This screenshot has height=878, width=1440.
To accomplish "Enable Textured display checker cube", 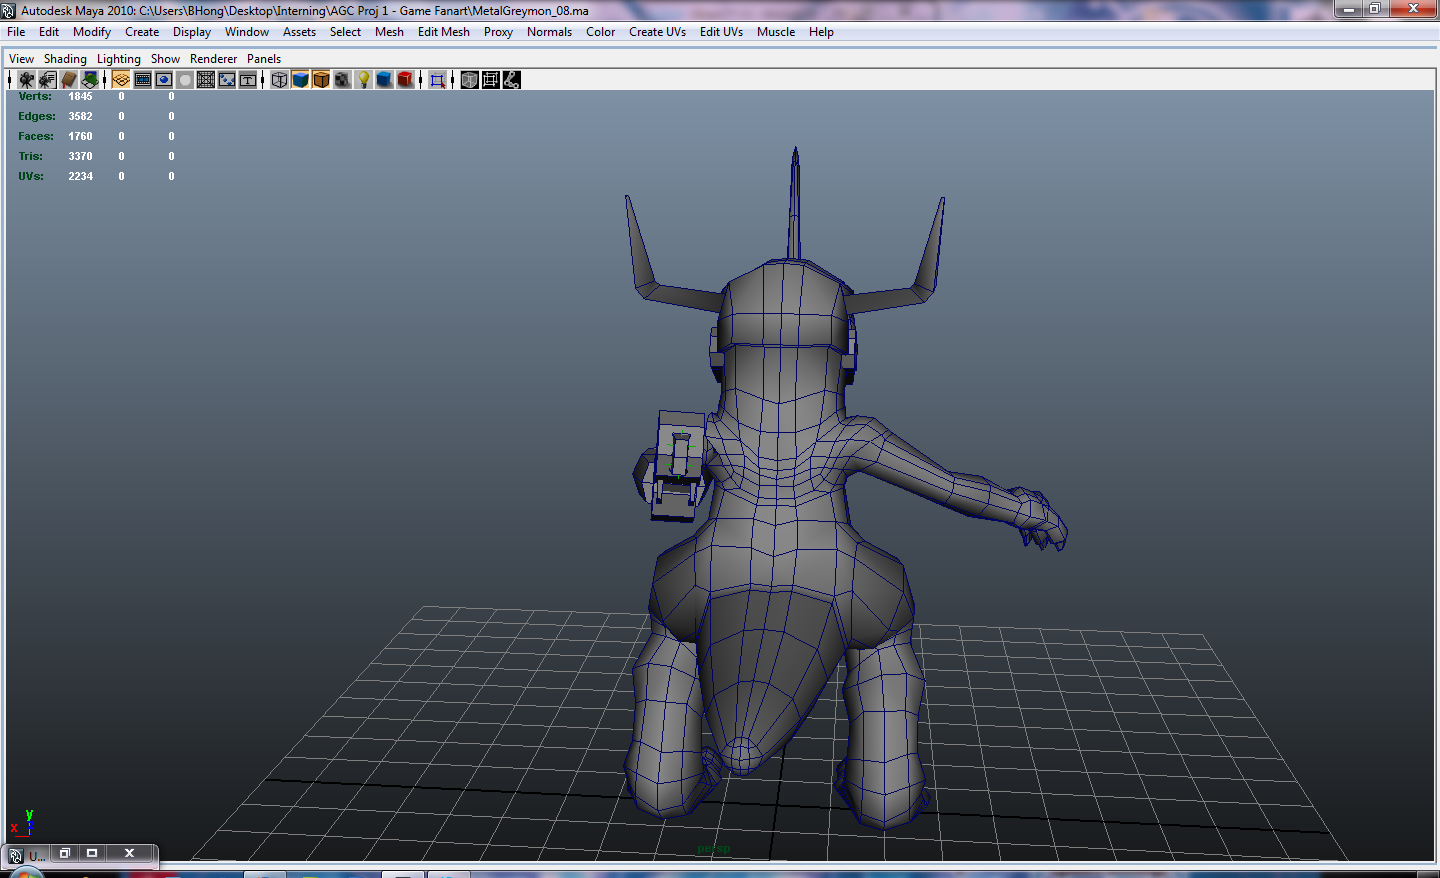I will (342, 80).
